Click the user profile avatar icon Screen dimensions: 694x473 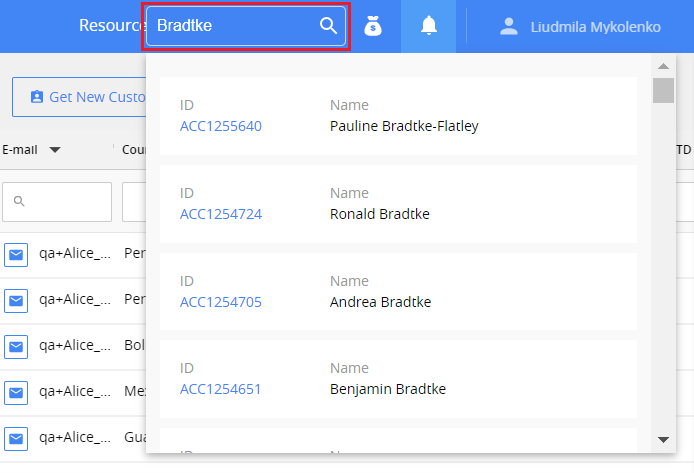(x=510, y=27)
